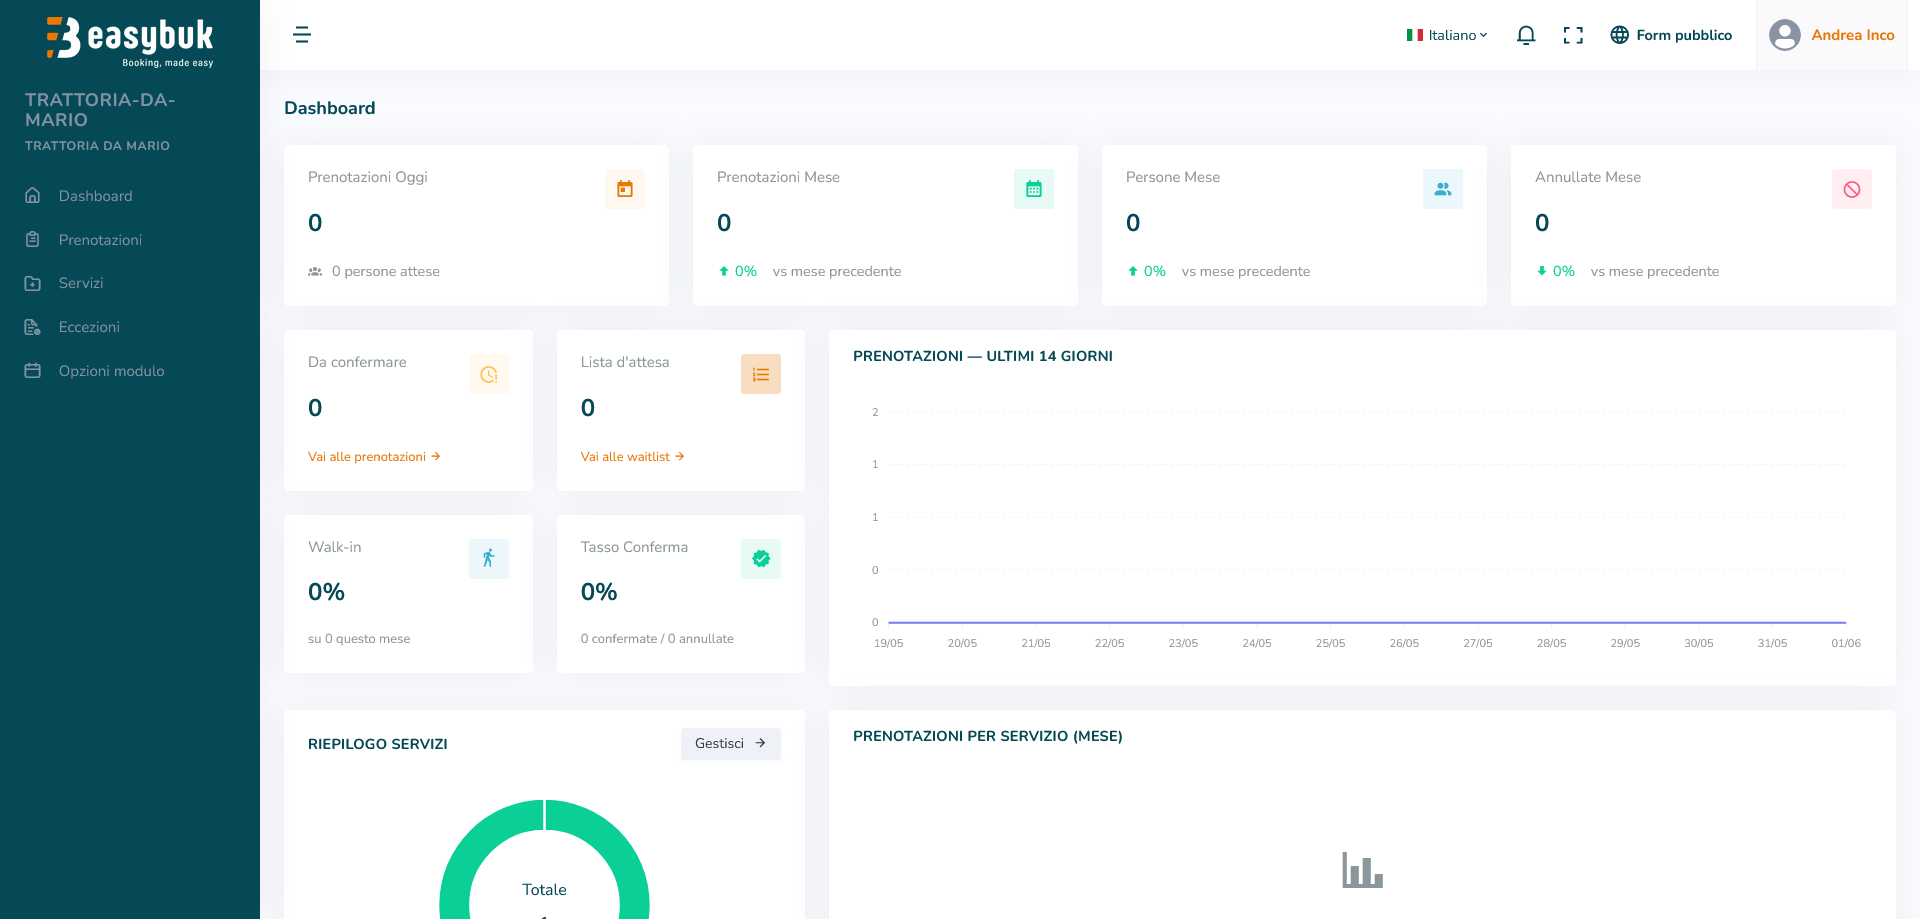Open the notifications bell
Image resolution: width=1920 pixels, height=919 pixels.
1526,35
